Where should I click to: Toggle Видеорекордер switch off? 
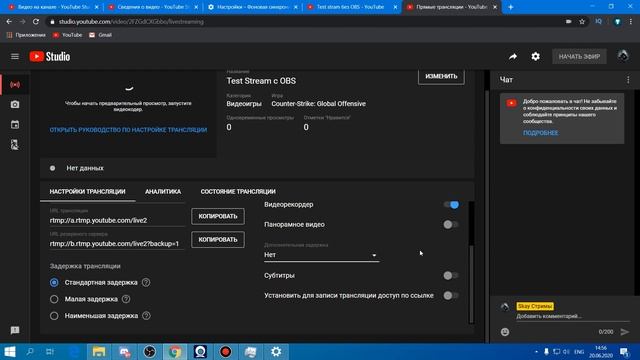click(x=451, y=204)
